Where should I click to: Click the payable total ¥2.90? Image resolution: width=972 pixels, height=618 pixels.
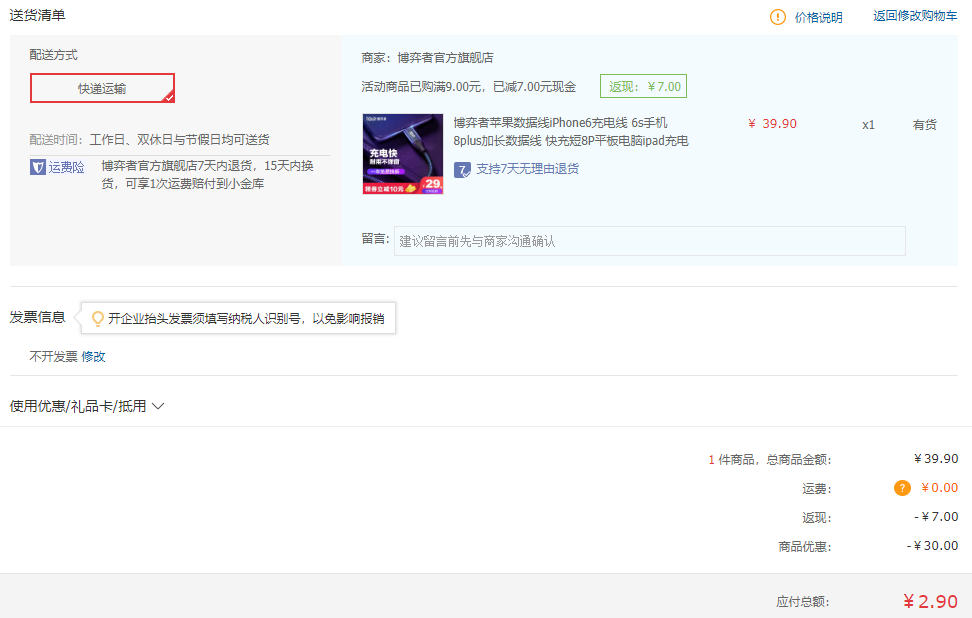point(930,601)
